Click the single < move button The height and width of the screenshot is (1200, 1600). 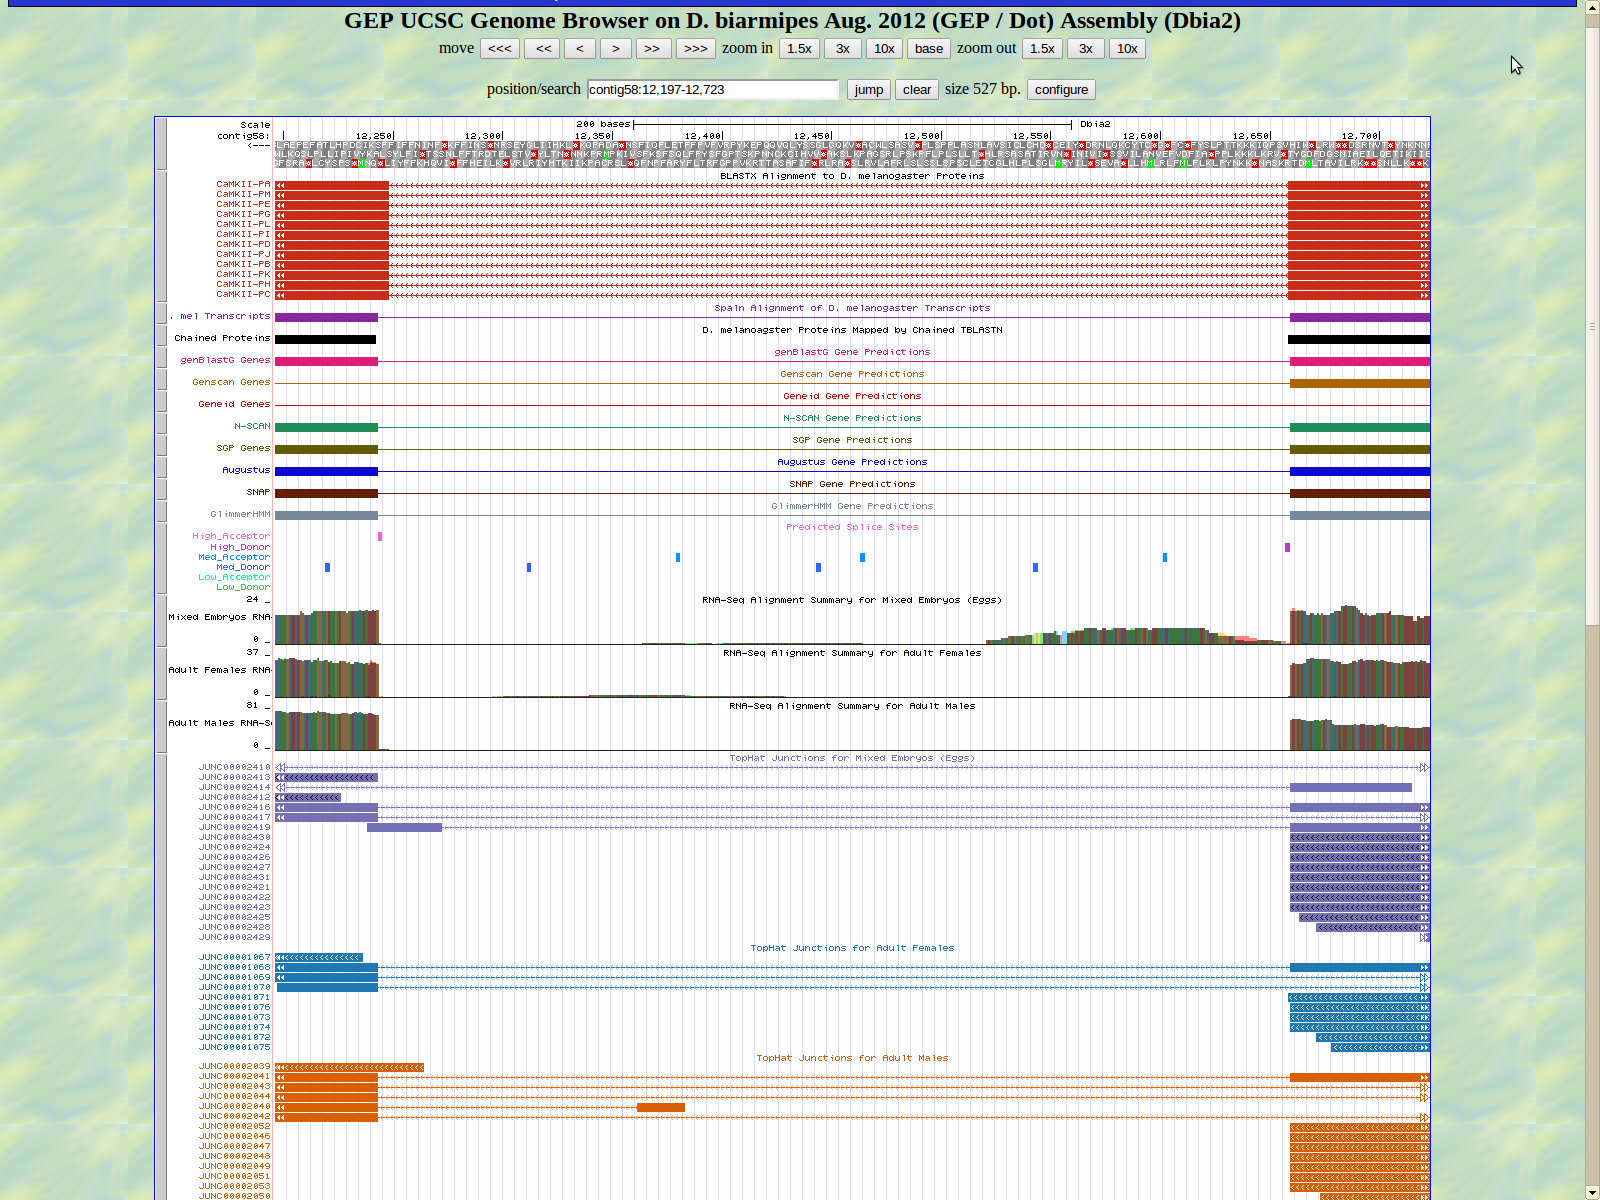580,48
